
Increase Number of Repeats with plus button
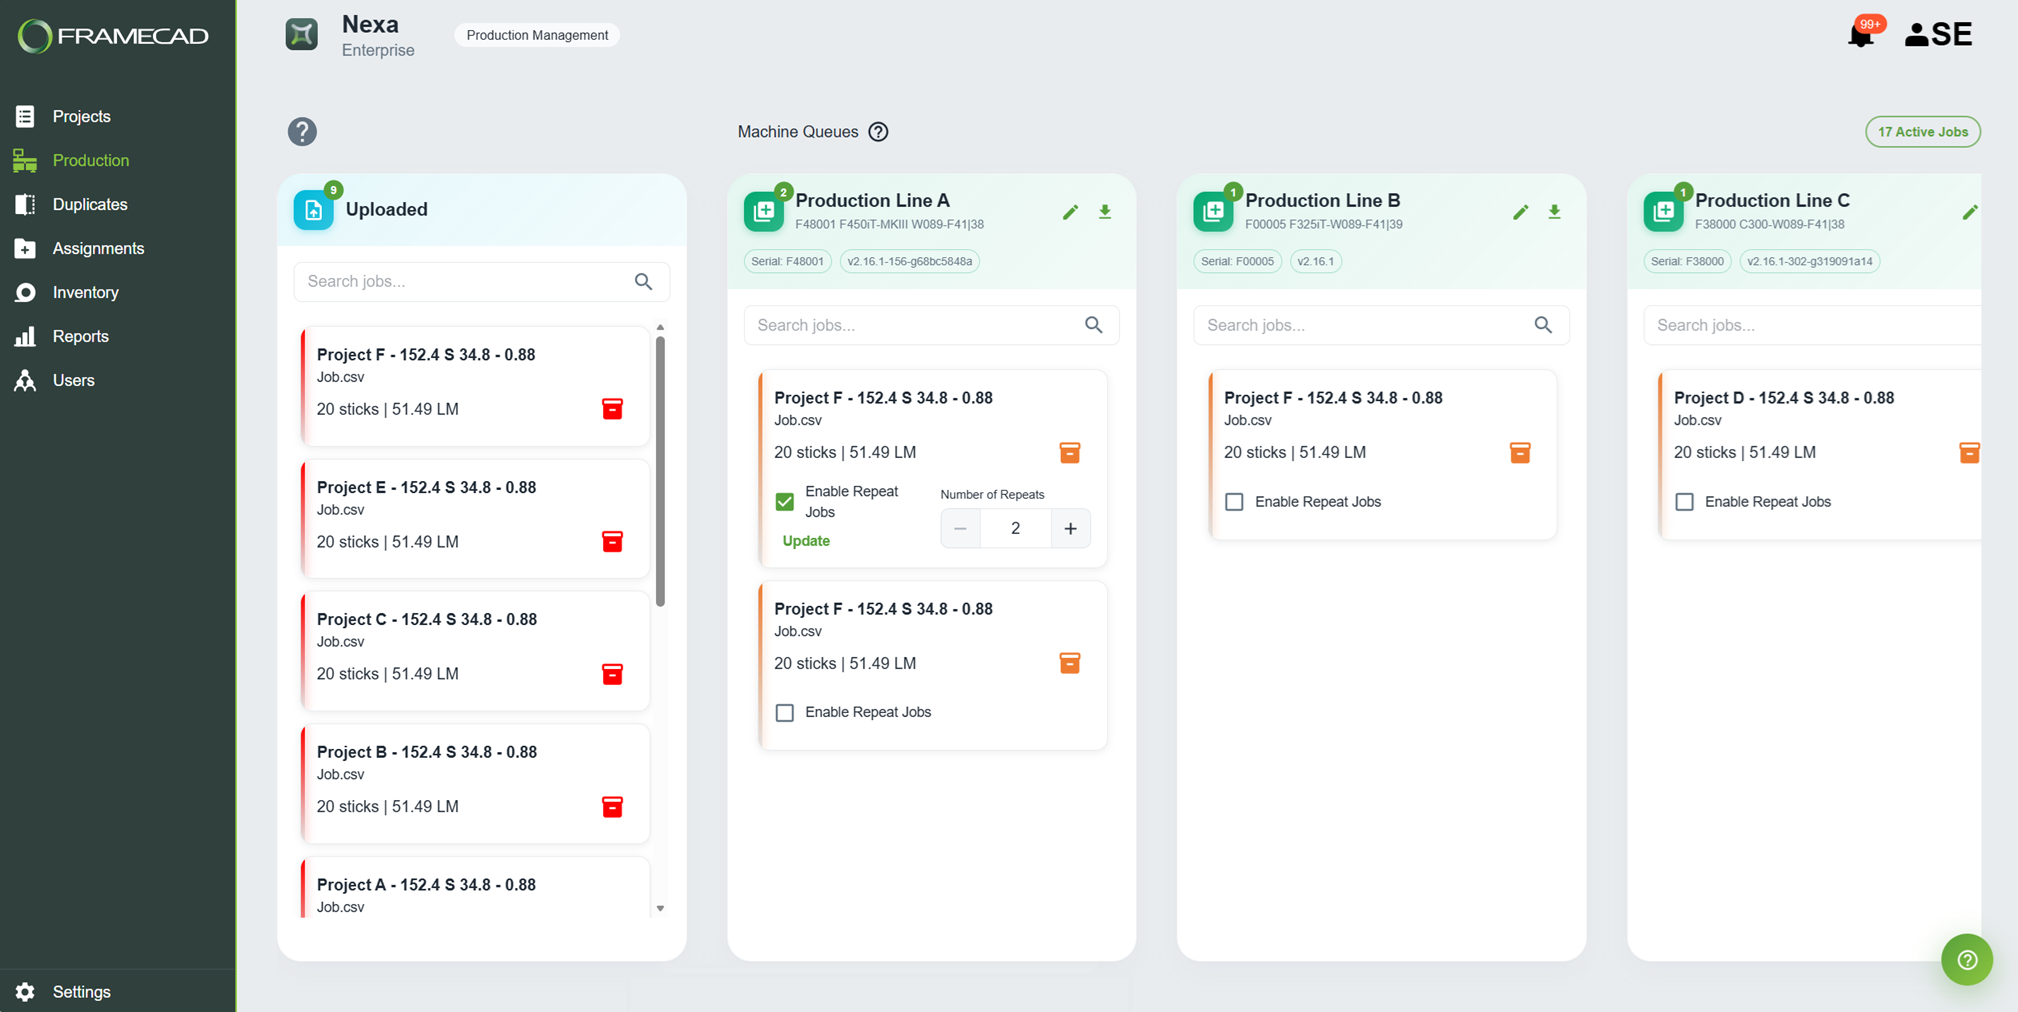click(1070, 528)
